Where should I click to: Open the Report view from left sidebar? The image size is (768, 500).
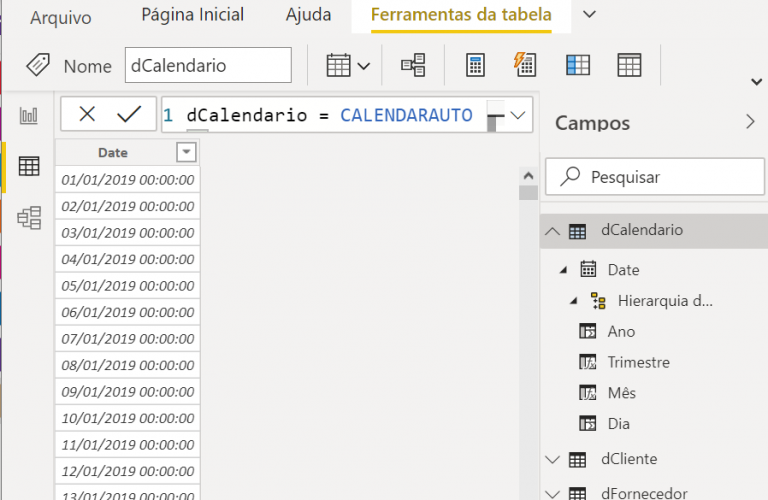coord(29,116)
